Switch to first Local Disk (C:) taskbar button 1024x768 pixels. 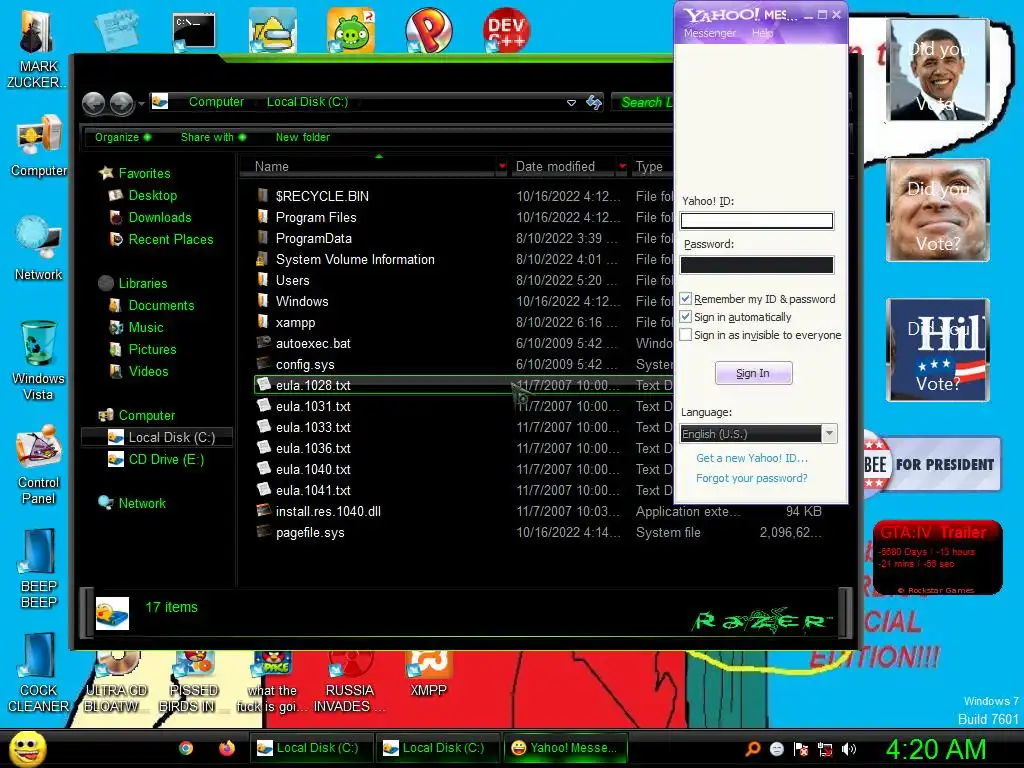(311, 748)
